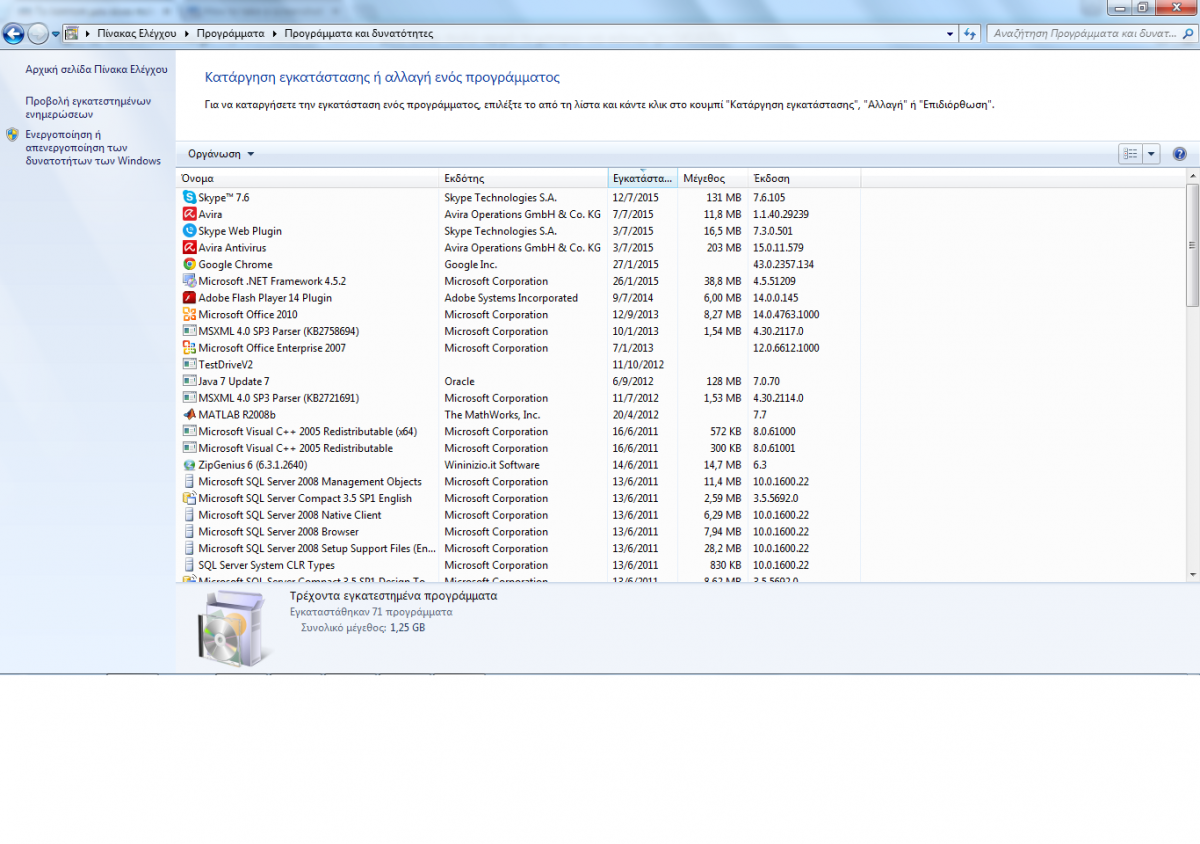Sort by the Εκδότης column header
1200x844 pixels.
(524, 178)
